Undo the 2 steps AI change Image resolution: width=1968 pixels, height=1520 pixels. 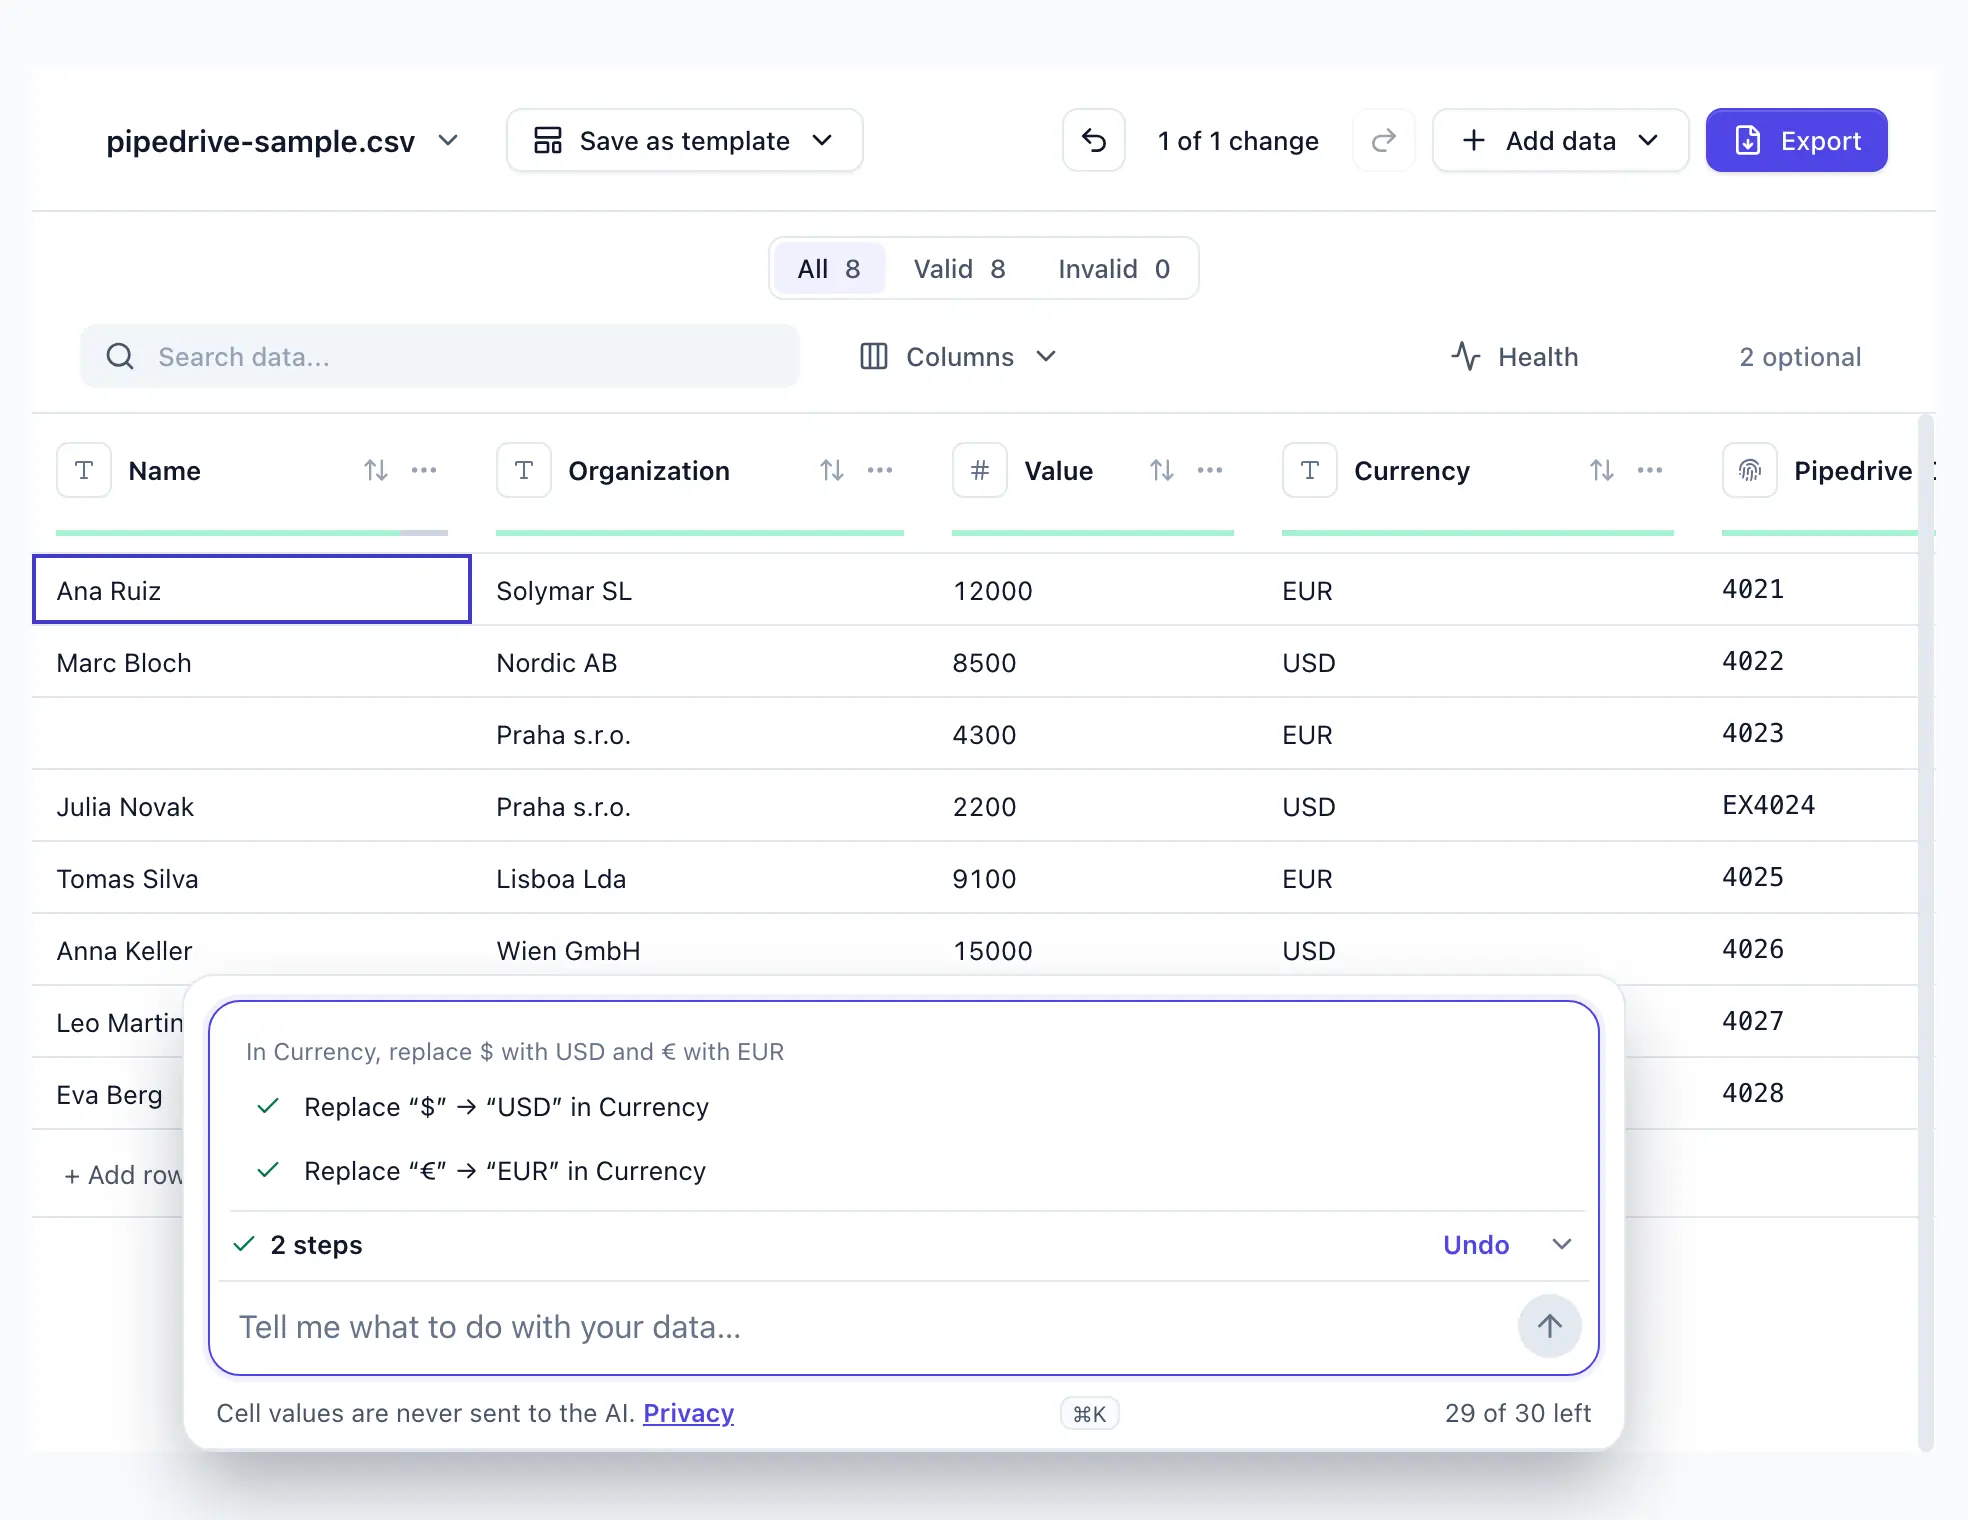click(1476, 1245)
